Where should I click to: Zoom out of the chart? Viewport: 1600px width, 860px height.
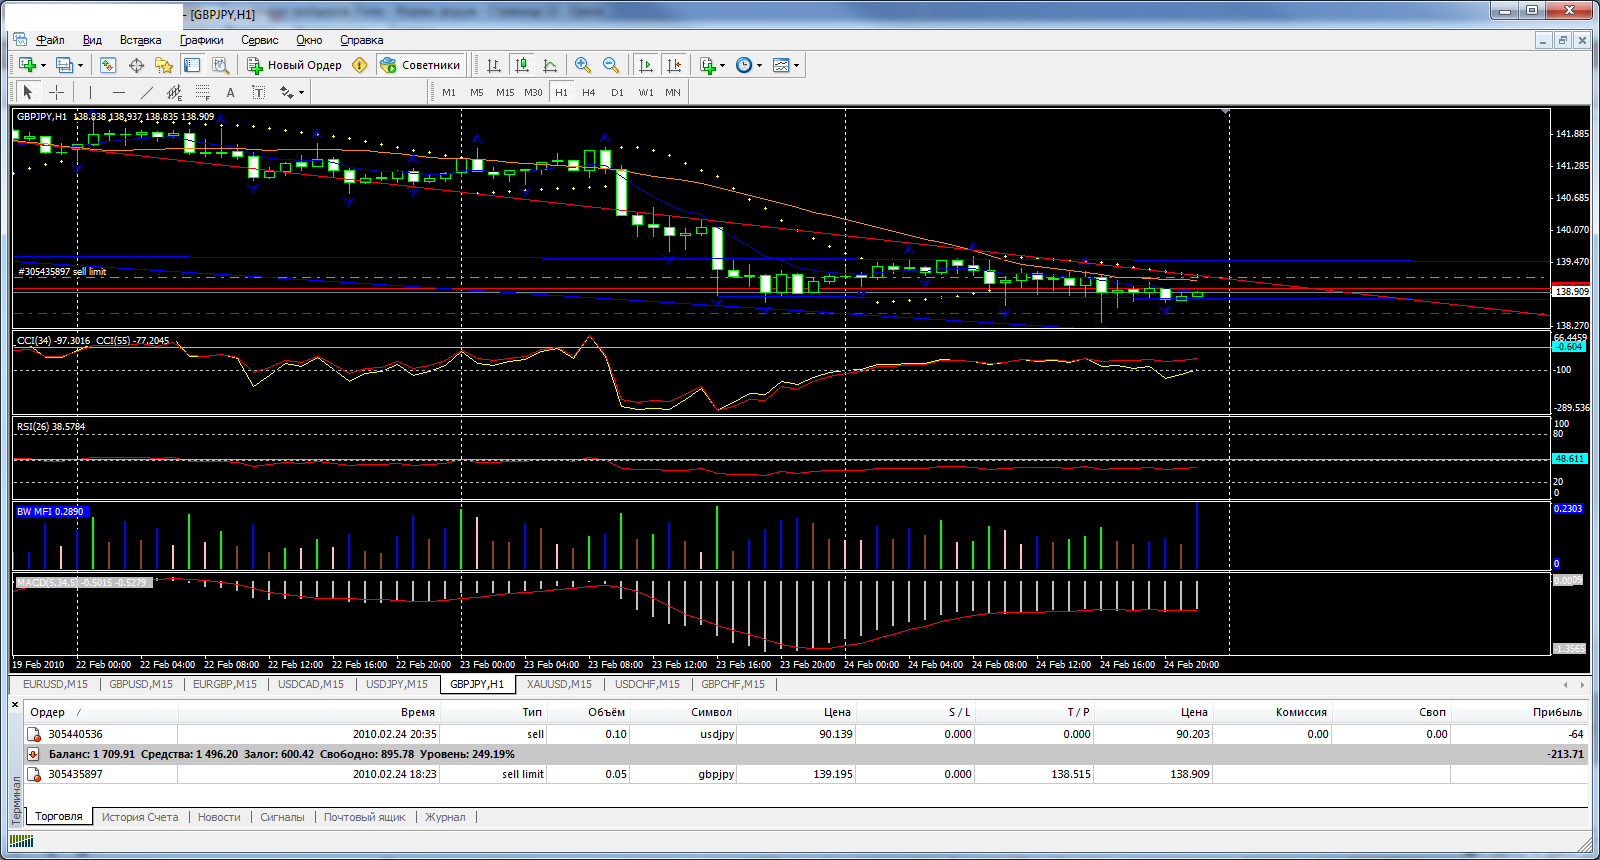coord(611,65)
